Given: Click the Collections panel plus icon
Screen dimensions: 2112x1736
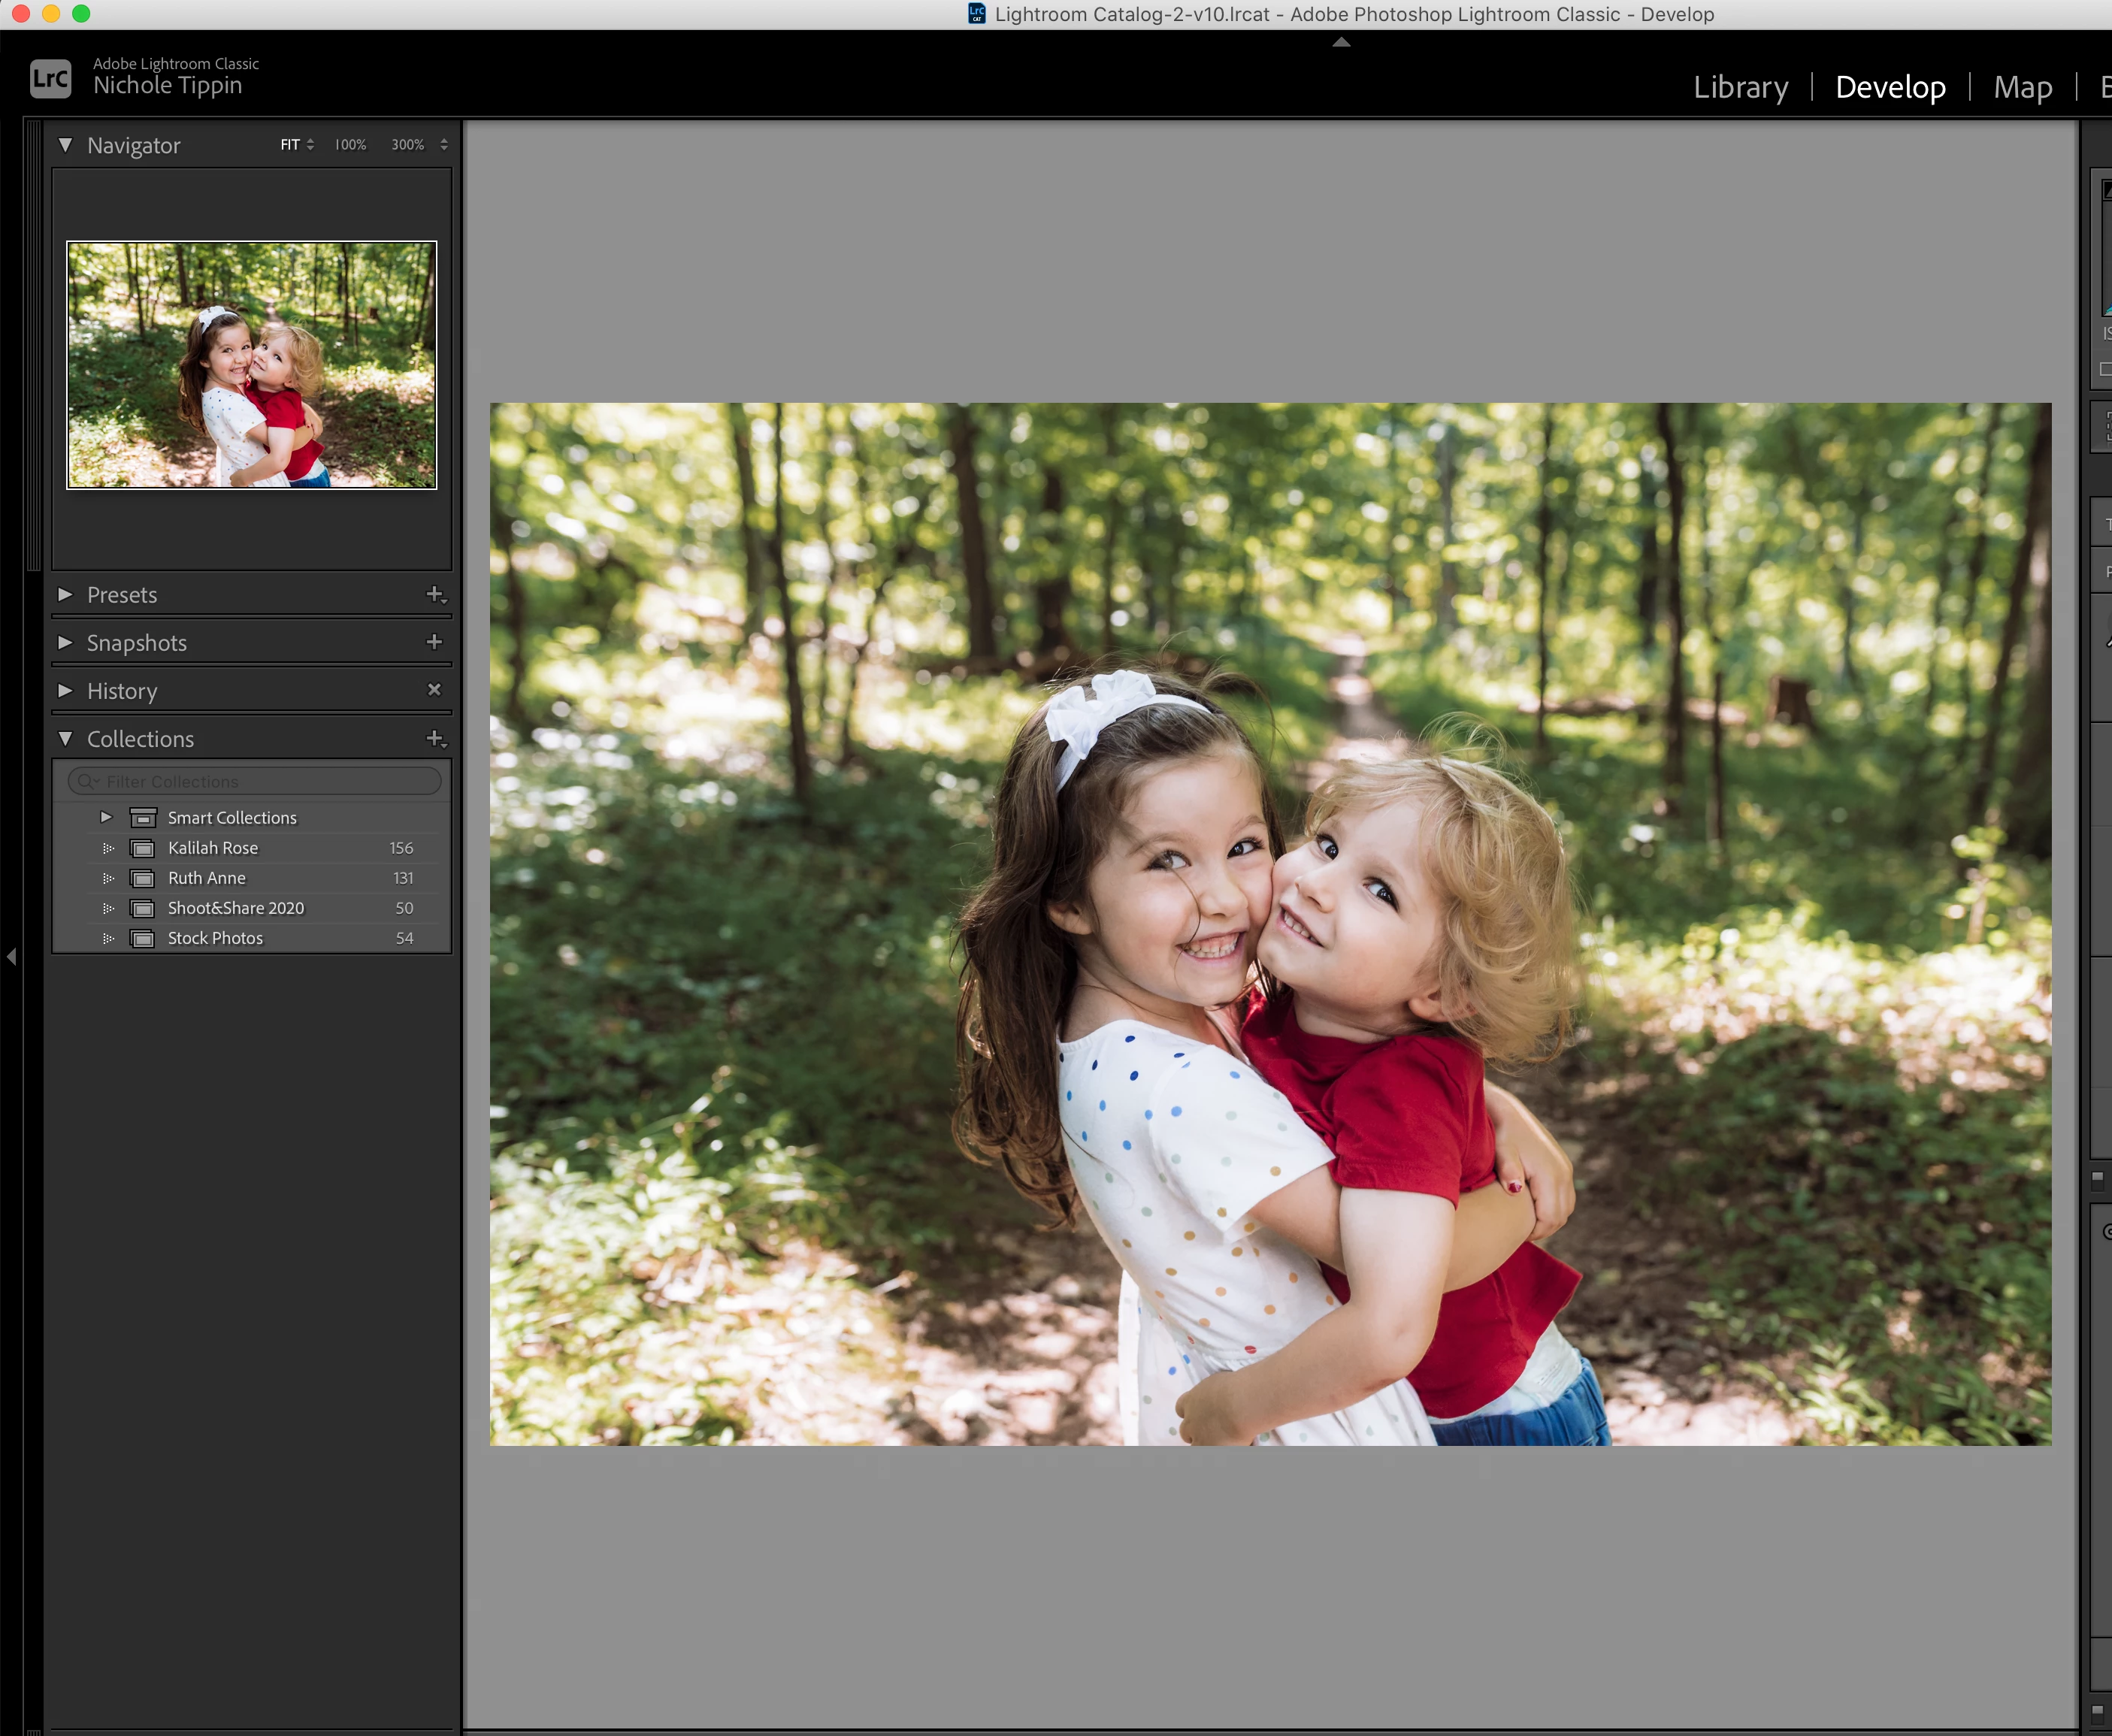Looking at the screenshot, I should (x=435, y=738).
